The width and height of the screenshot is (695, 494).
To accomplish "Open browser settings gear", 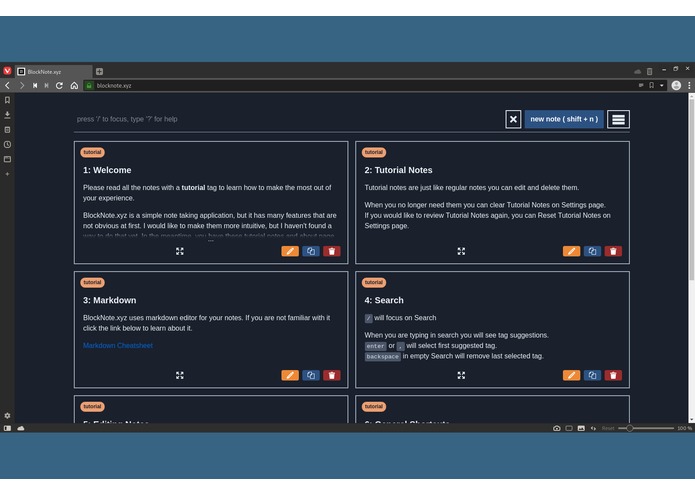I will pyautogui.click(x=7, y=416).
